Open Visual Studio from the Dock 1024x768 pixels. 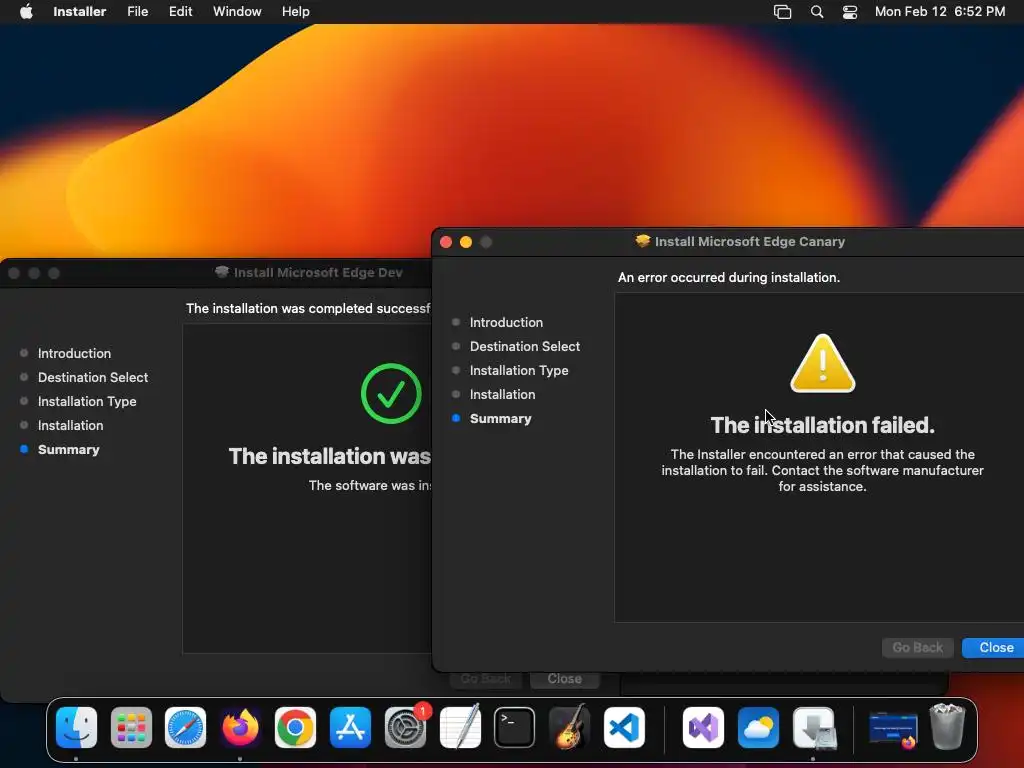(x=703, y=728)
